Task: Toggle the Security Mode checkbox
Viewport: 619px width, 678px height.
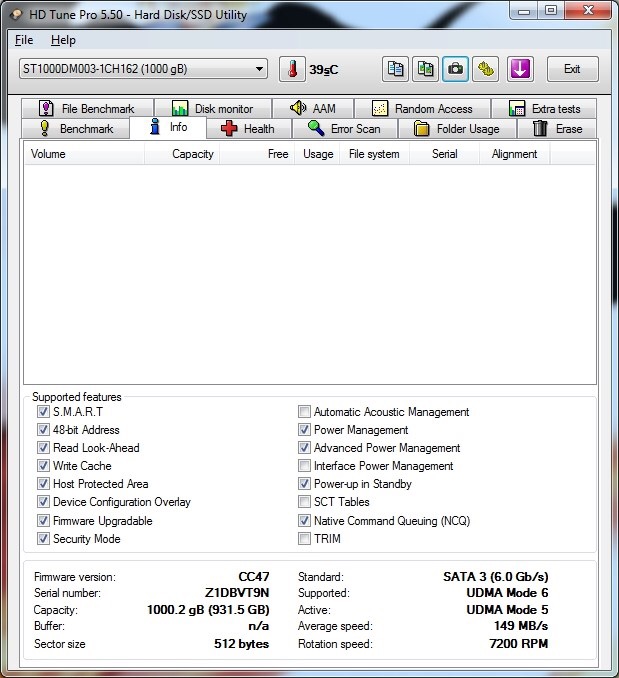Action: [43, 538]
